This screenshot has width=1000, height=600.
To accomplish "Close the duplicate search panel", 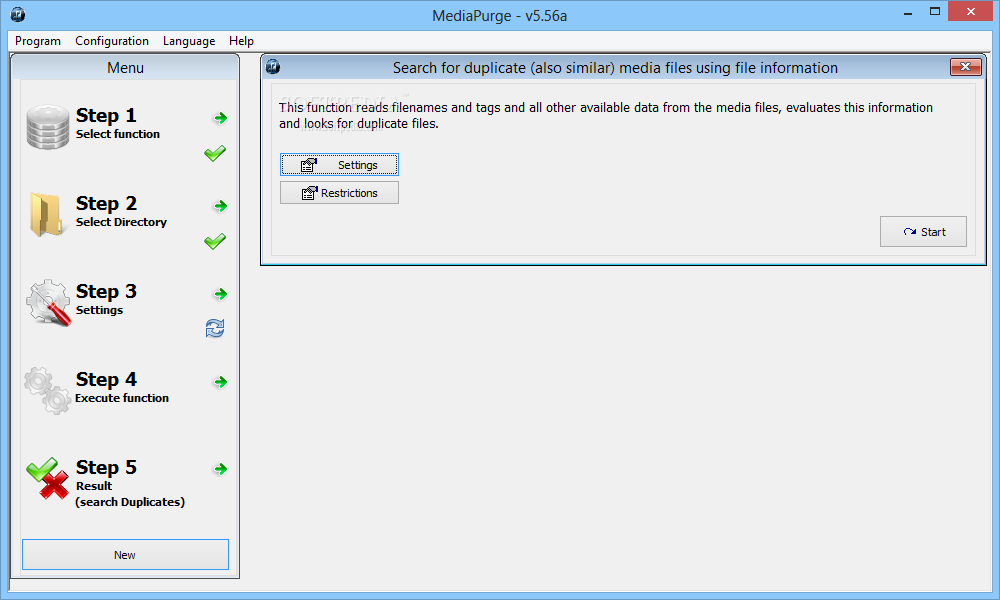I will pyautogui.click(x=966, y=67).
